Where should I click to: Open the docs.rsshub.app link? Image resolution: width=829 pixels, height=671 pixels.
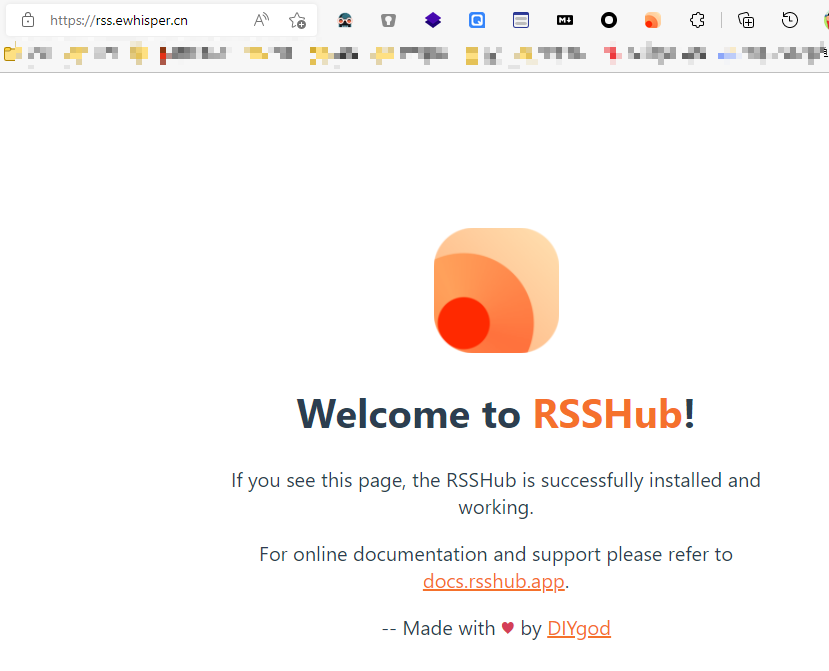tap(494, 581)
